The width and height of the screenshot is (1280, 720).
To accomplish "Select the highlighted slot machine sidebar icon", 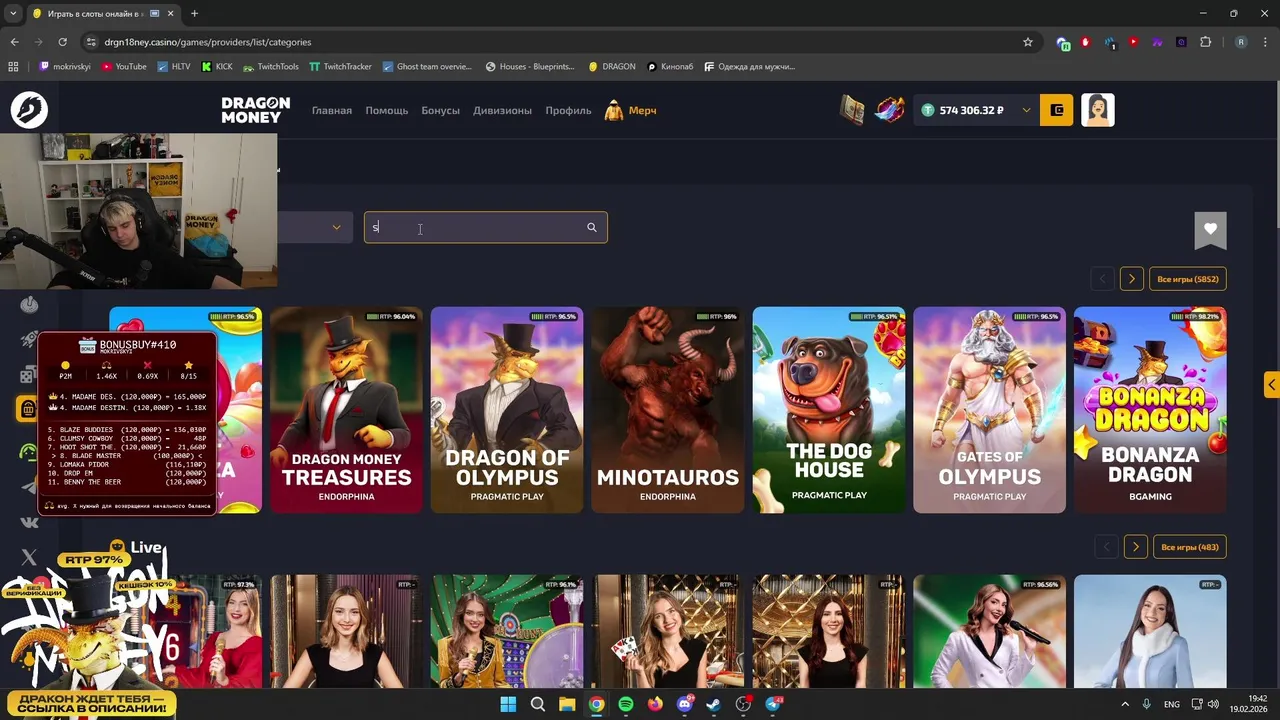I will pyautogui.click(x=27, y=408).
